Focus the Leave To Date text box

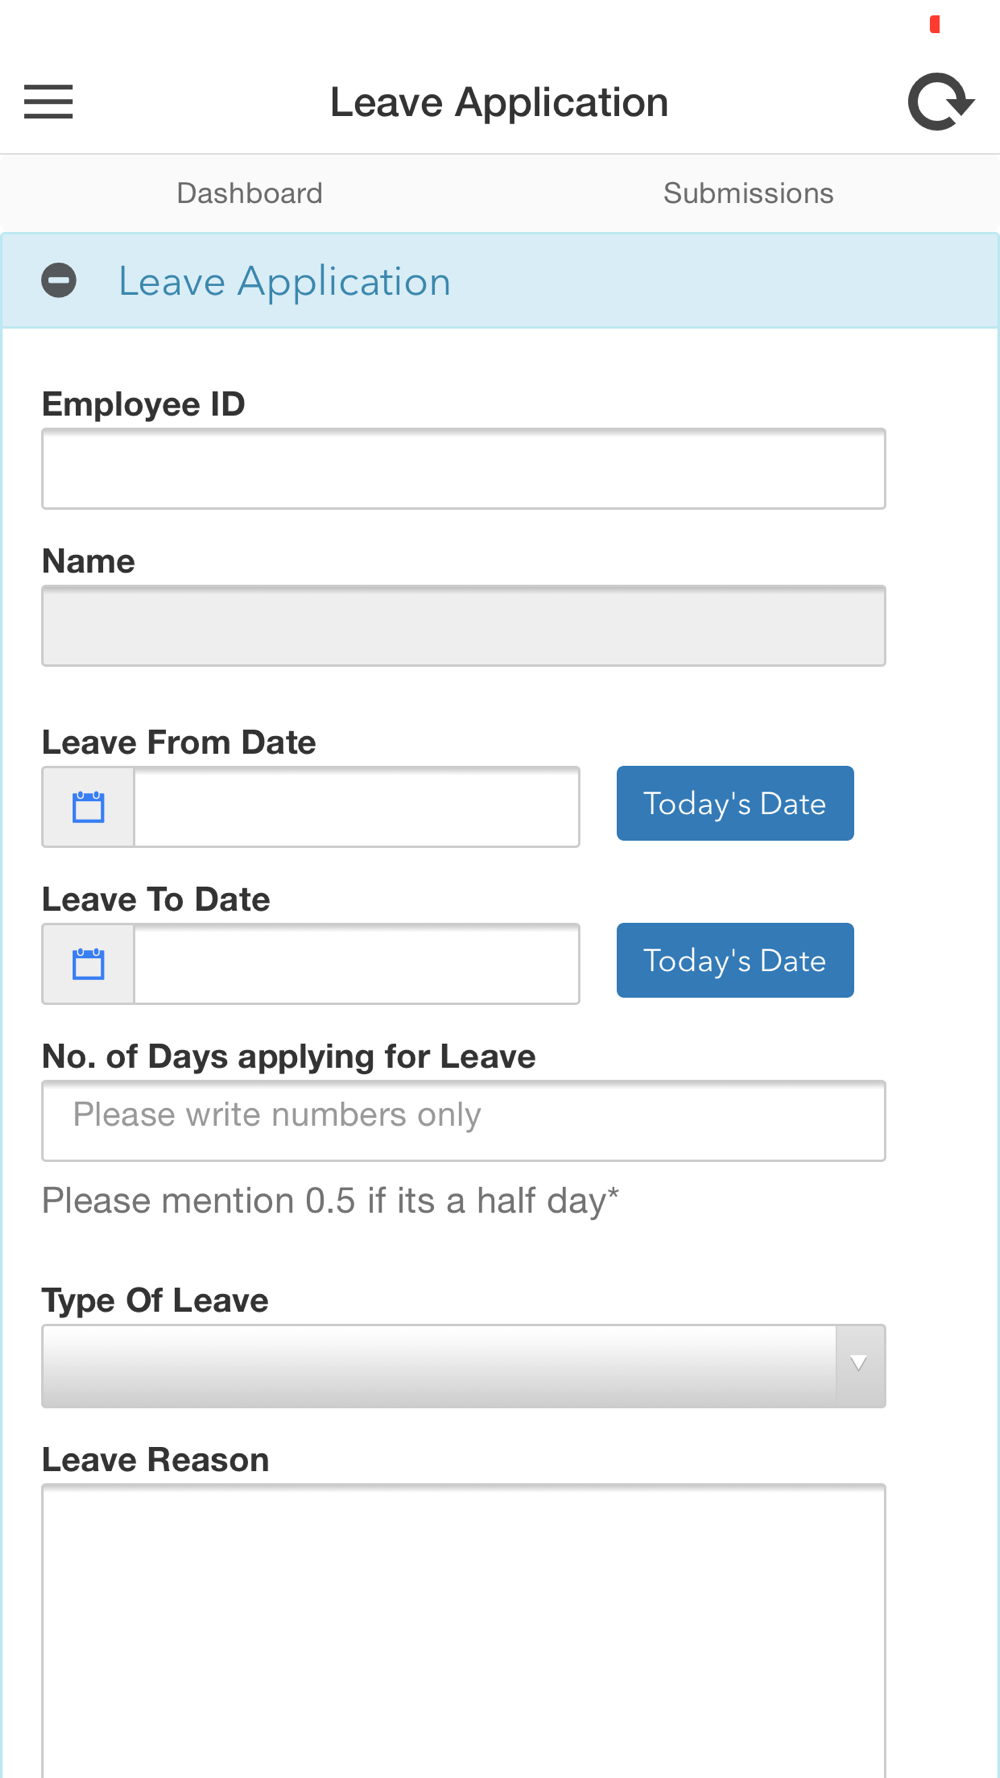pos(357,964)
